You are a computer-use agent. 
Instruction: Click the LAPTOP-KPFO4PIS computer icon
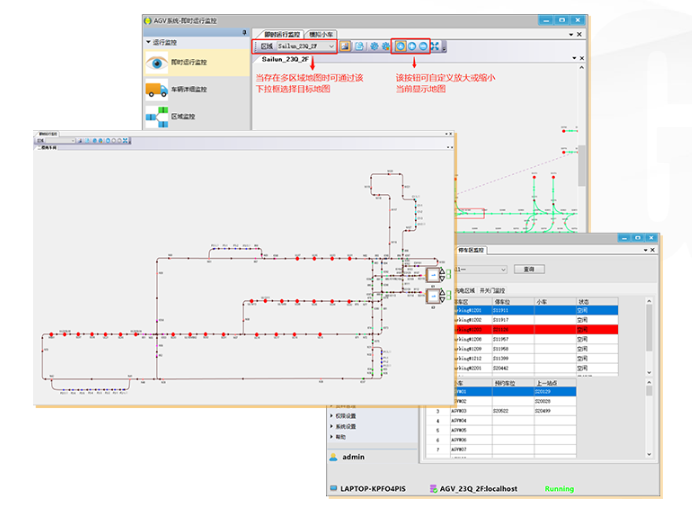pyautogui.click(x=332, y=488)
